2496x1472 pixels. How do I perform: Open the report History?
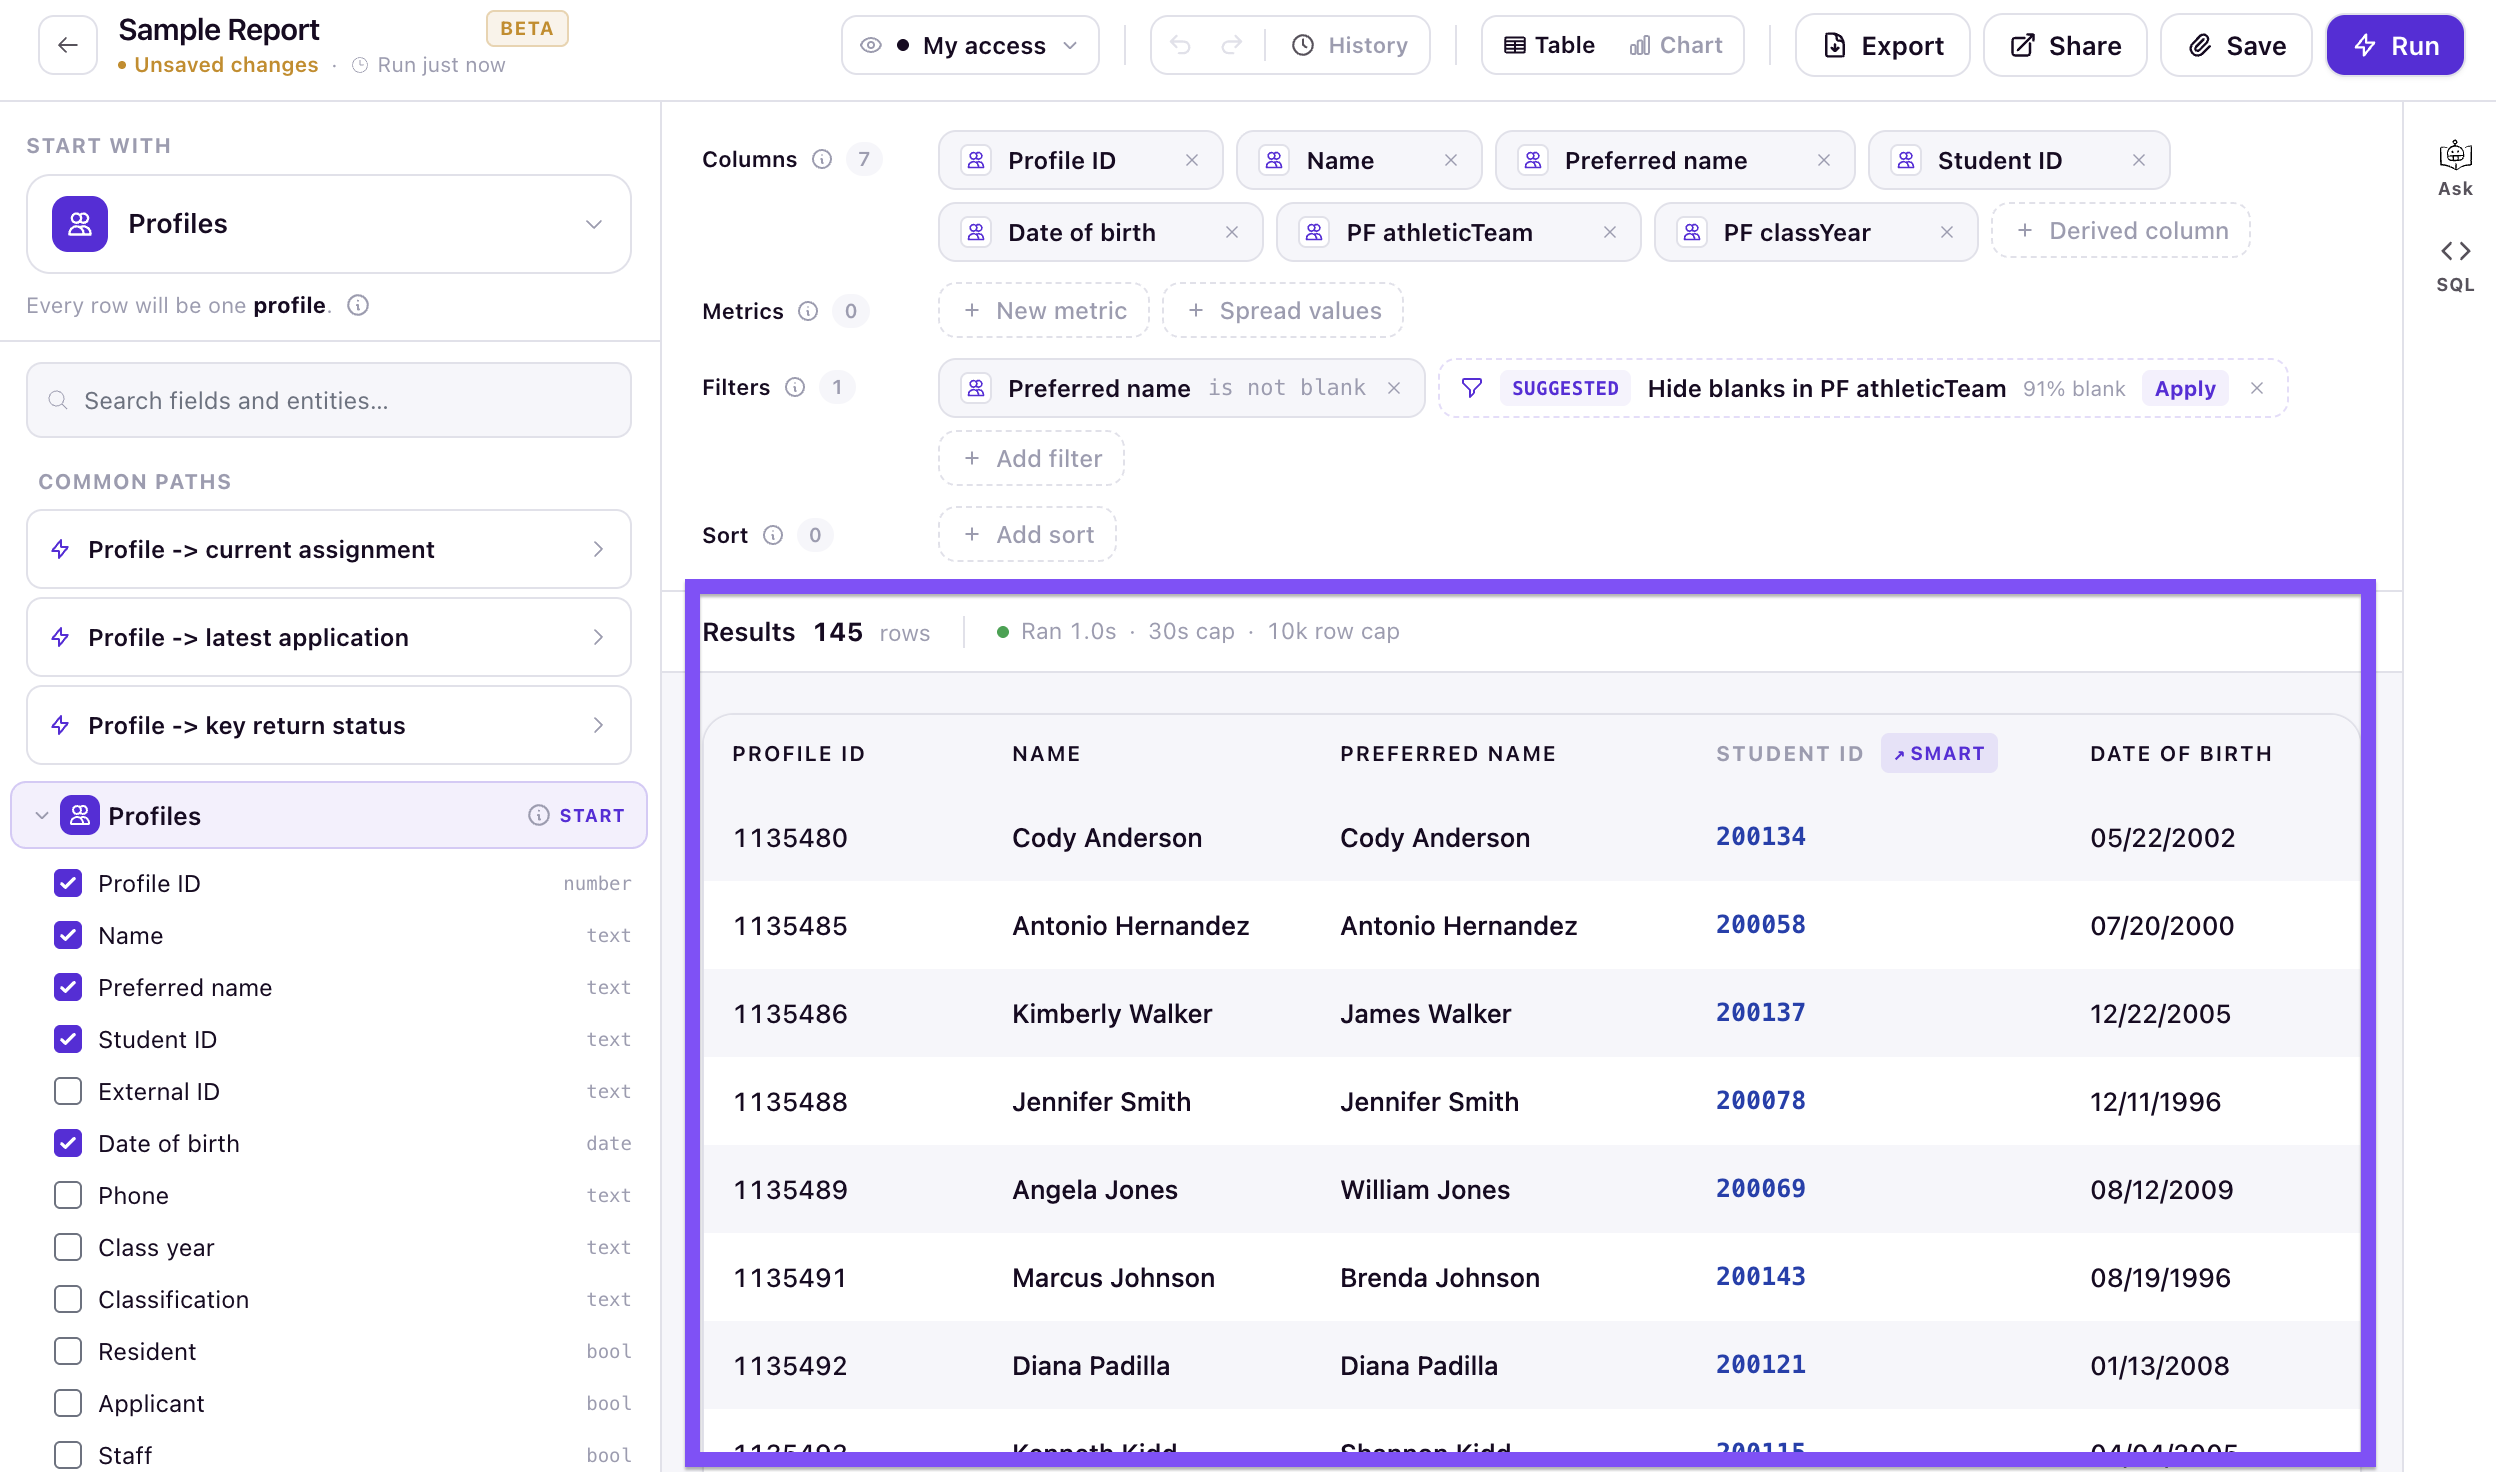point(1350,45)
